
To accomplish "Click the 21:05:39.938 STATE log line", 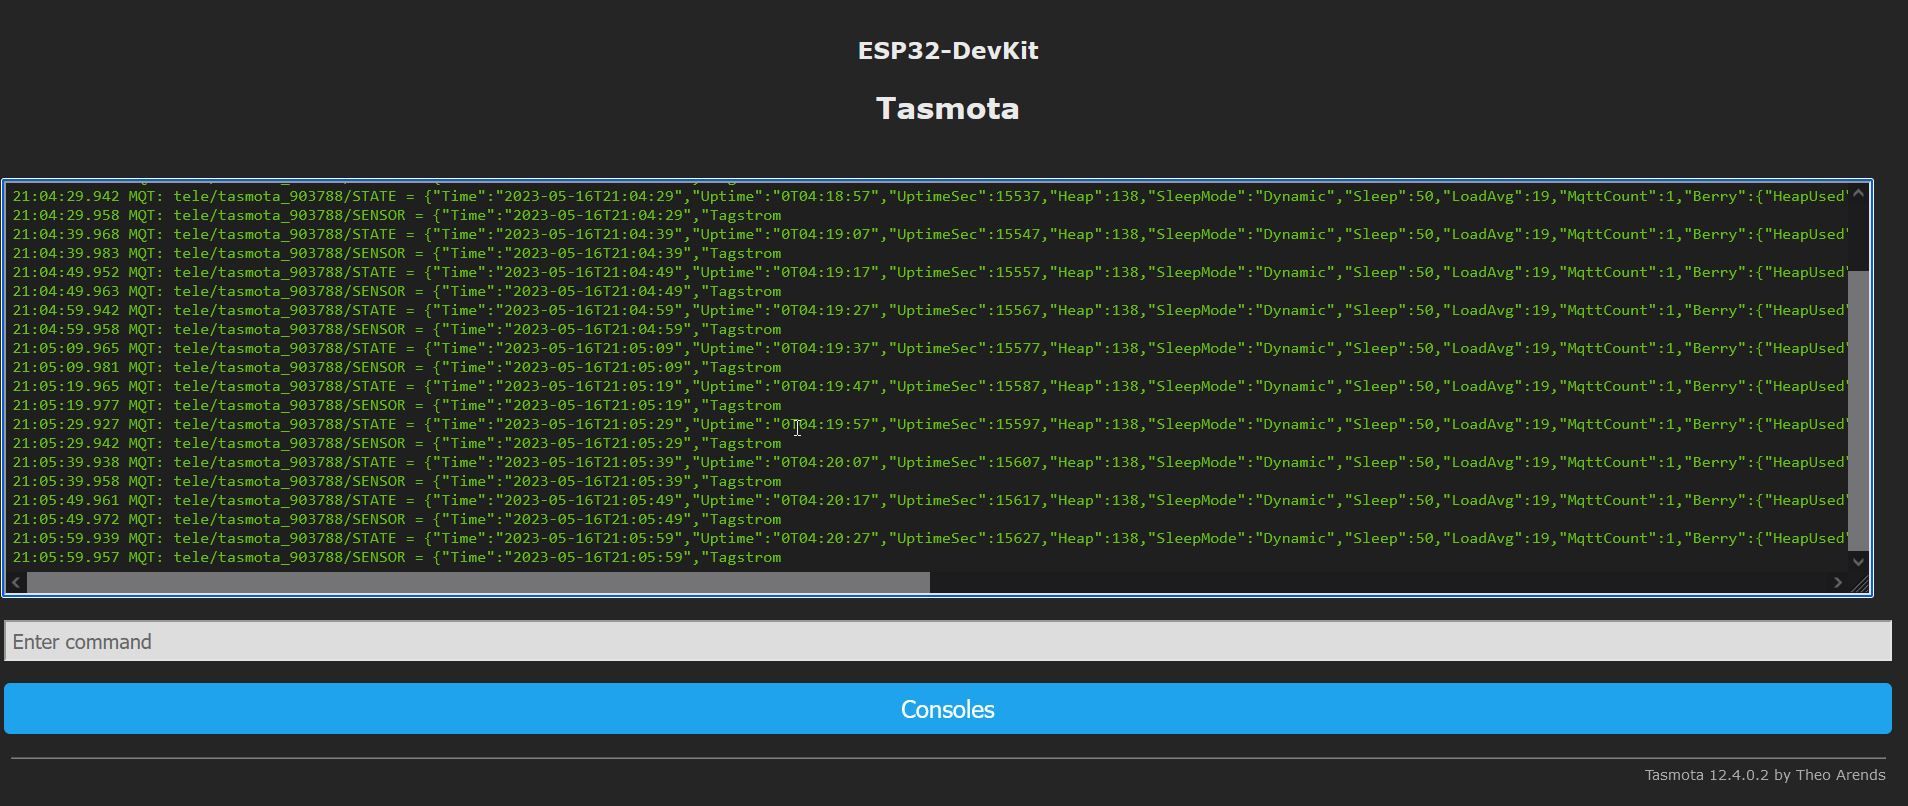I will 930,462.
